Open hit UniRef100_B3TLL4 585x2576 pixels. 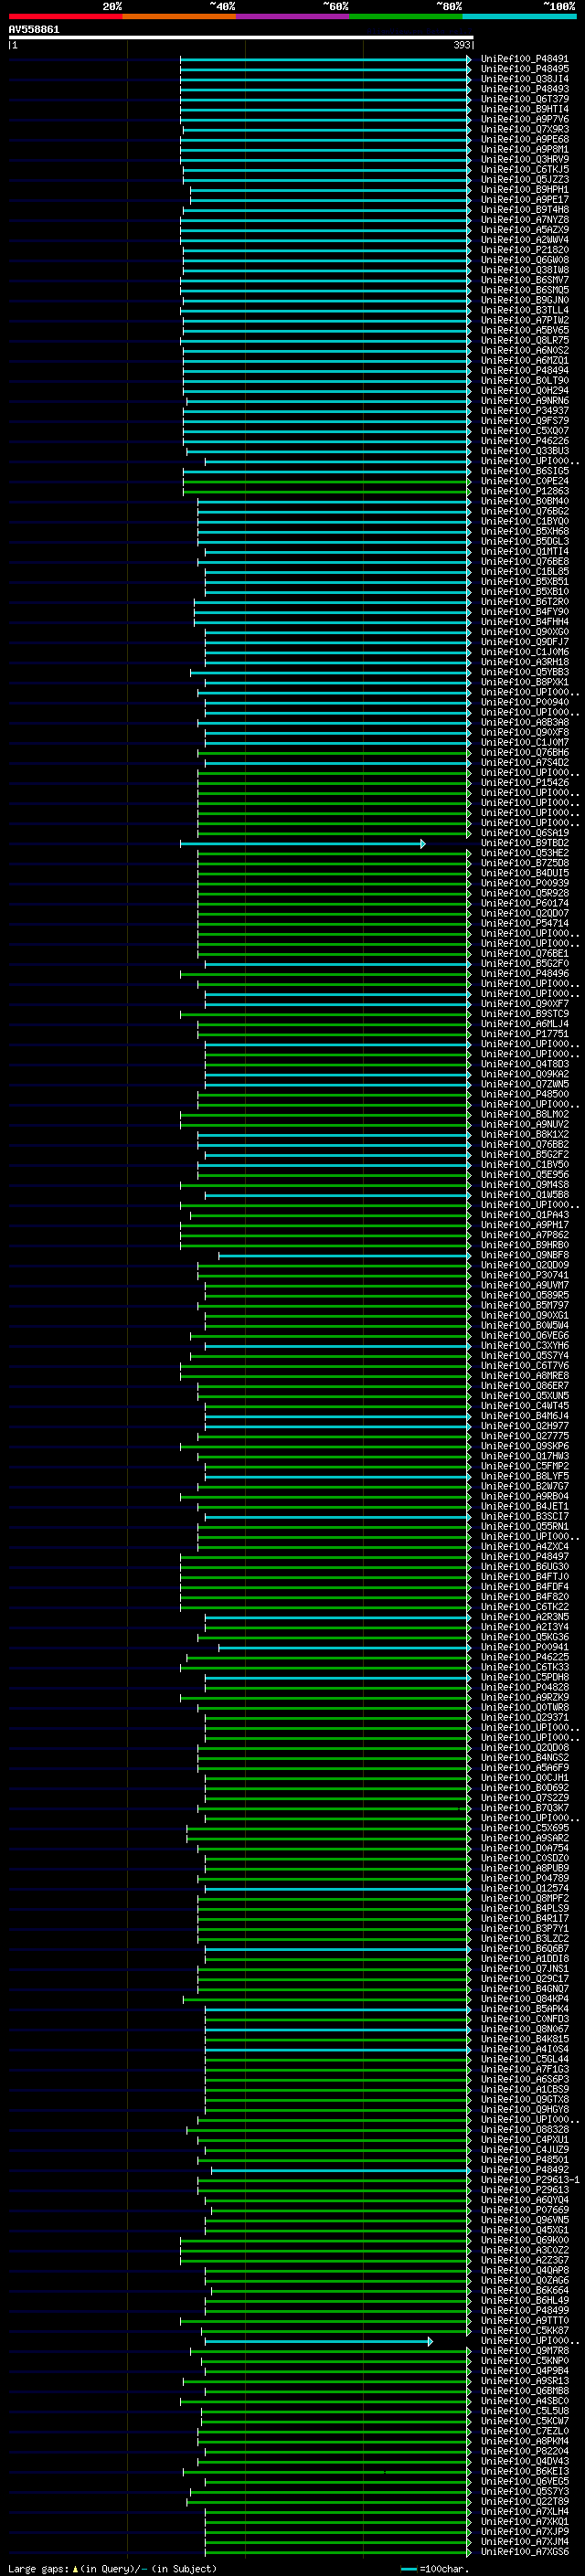(x=524, y=310)
